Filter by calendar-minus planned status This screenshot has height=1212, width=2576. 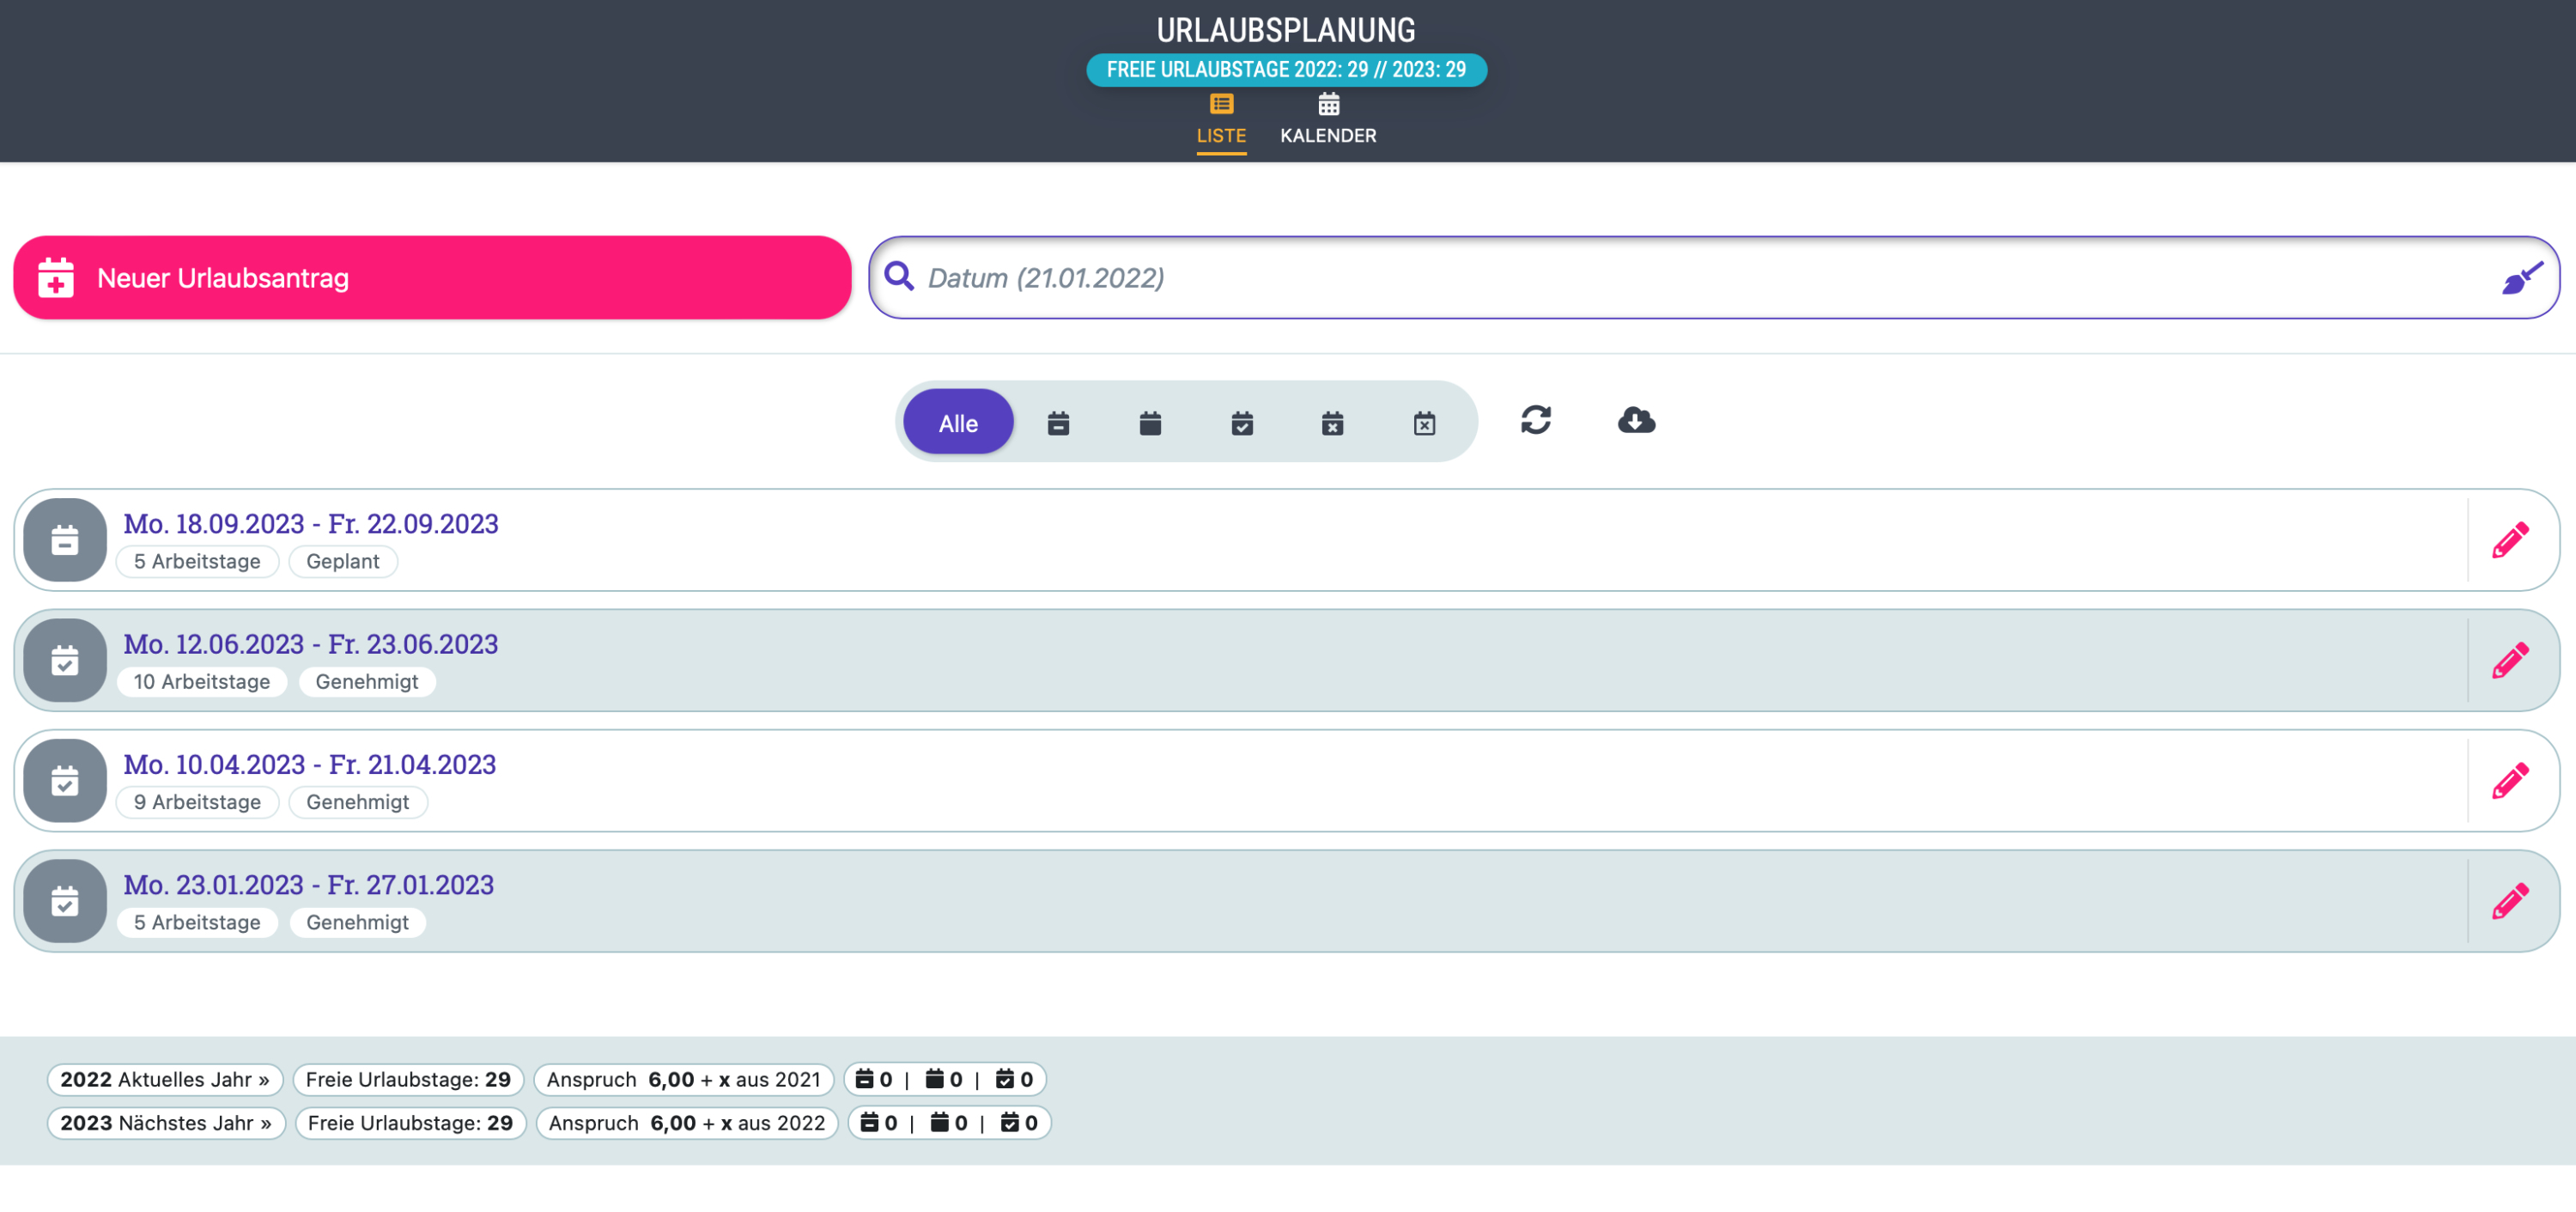(x=1058, y=423)
